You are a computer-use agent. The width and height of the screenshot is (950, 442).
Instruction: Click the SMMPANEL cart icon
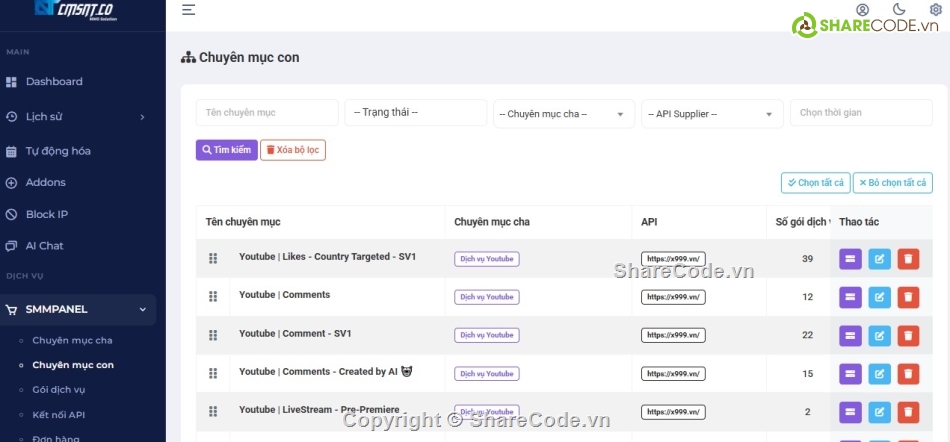pos(11,310)
